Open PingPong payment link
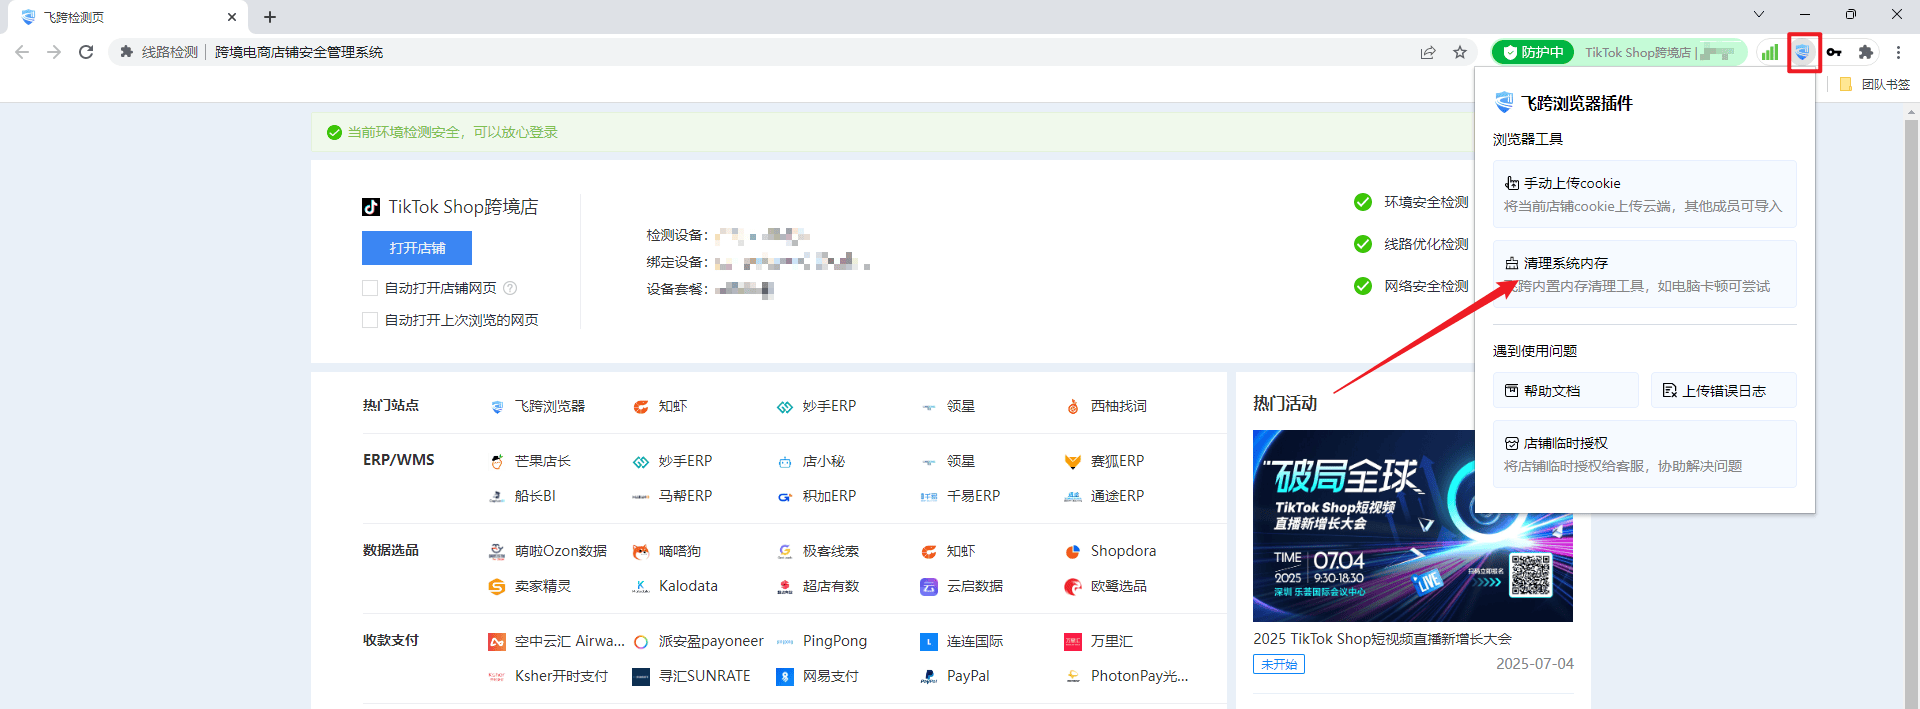The image size is (1920, 709). click(x=822, y=641)
